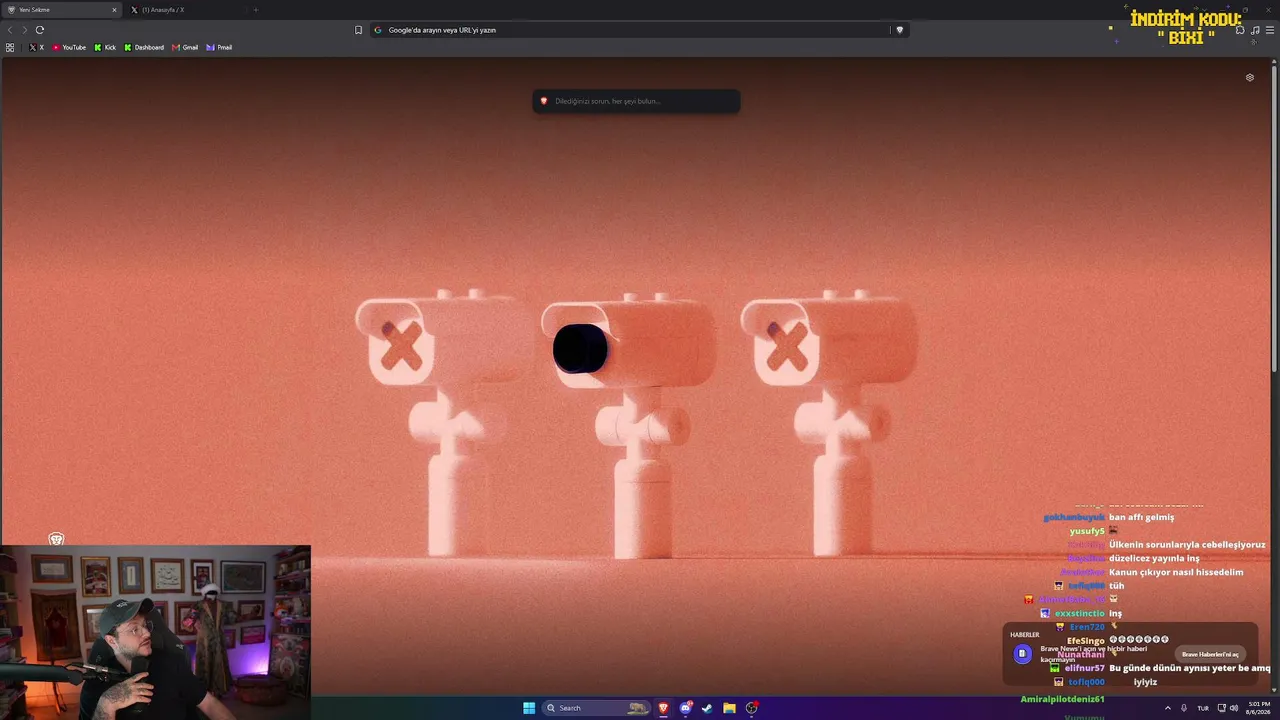Open the Dashboard bookmark
1280x720 pixels.
(x=144, y=47)
